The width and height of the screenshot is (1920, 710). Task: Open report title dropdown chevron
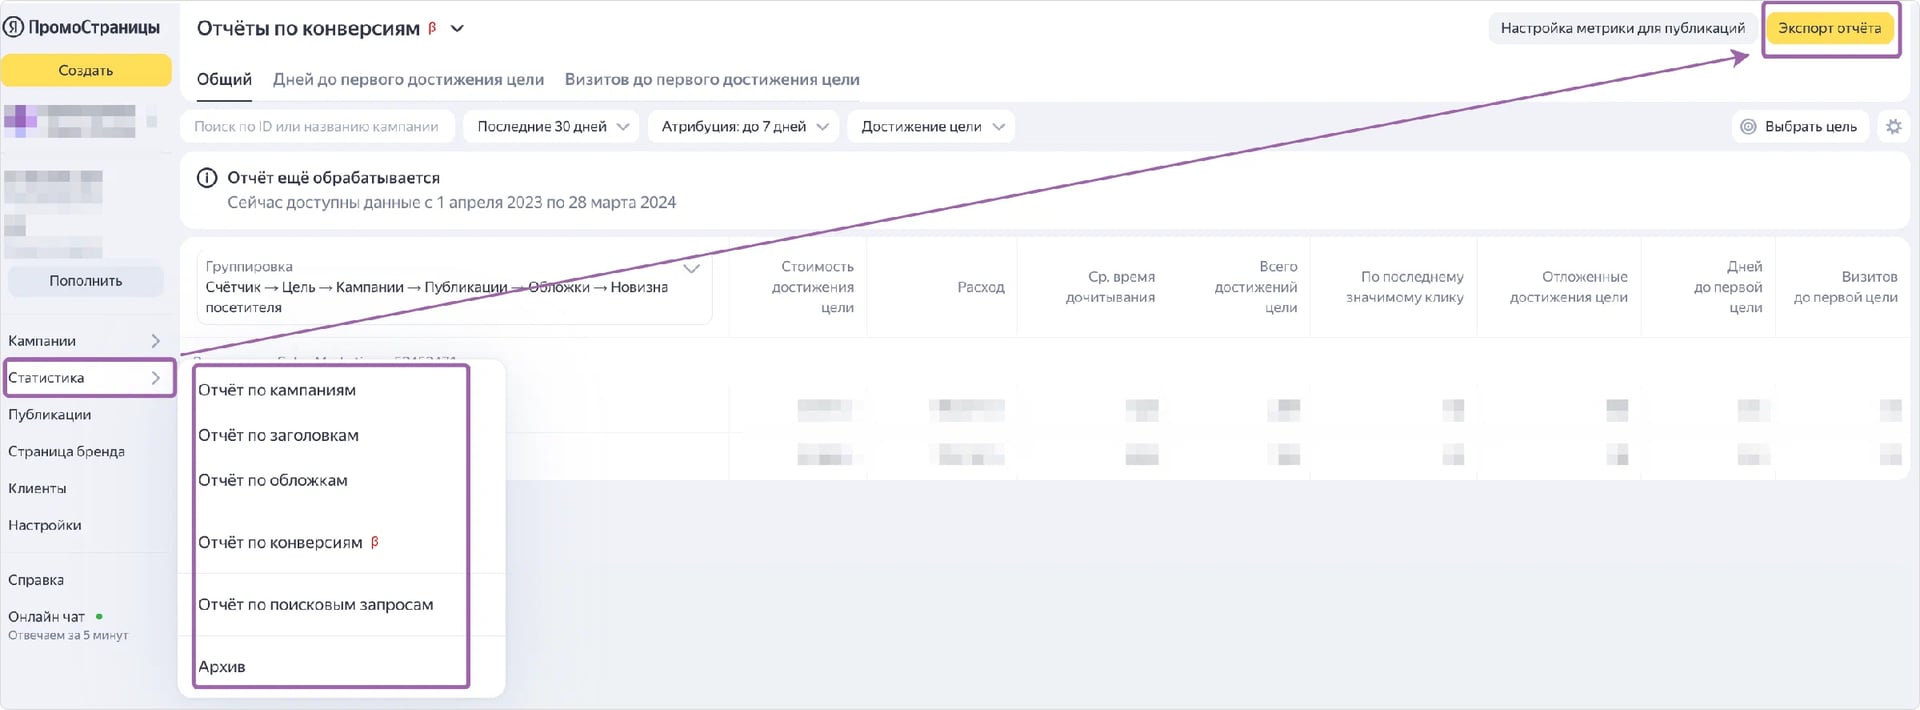[457, 29]
